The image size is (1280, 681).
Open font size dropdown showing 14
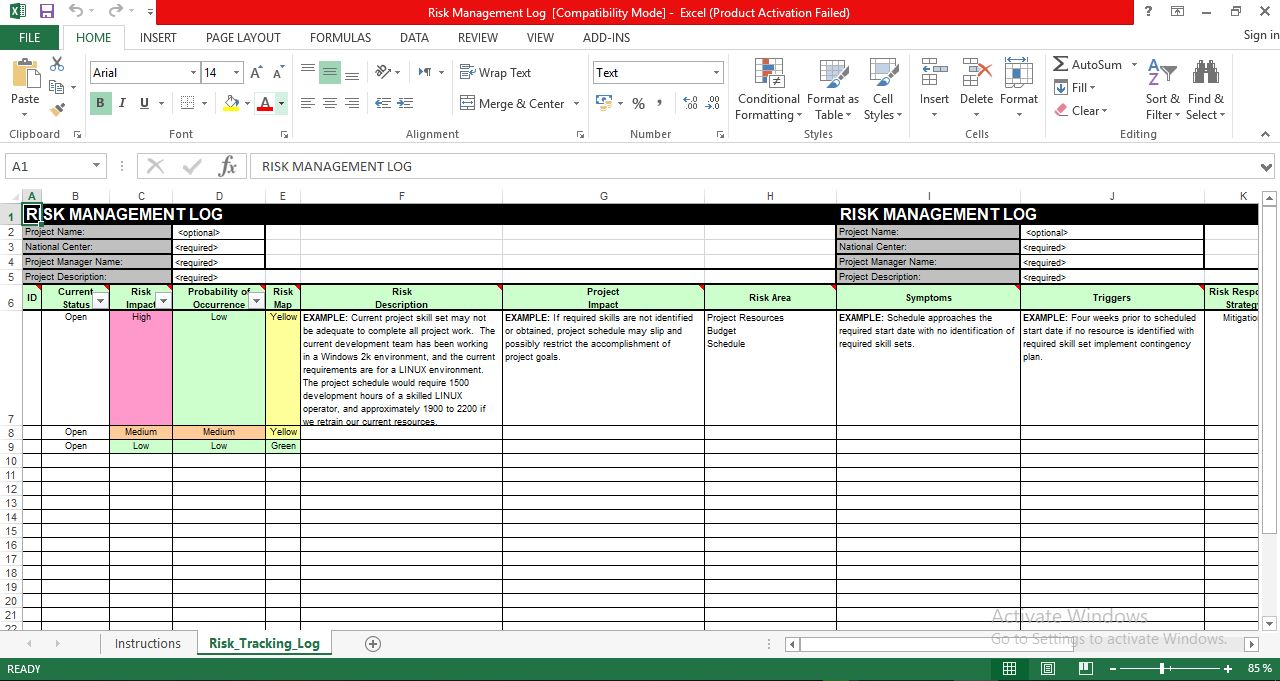[x=236, y=73]
